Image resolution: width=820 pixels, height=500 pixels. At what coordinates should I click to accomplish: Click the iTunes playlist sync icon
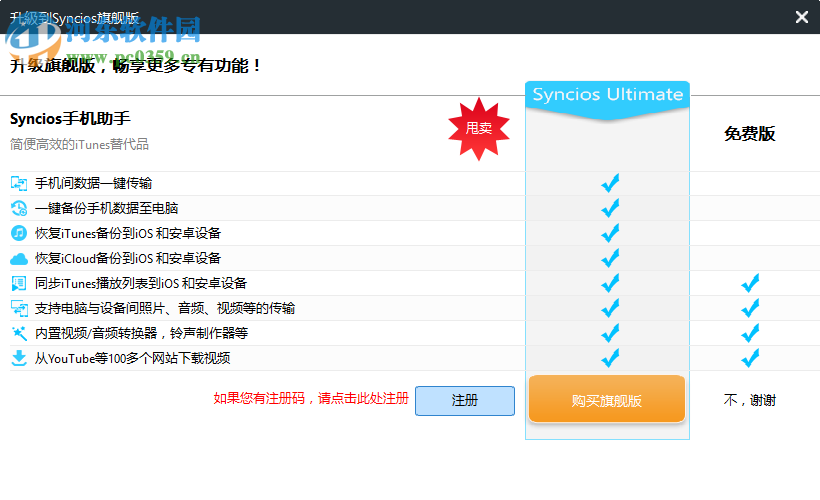point(19,283)
